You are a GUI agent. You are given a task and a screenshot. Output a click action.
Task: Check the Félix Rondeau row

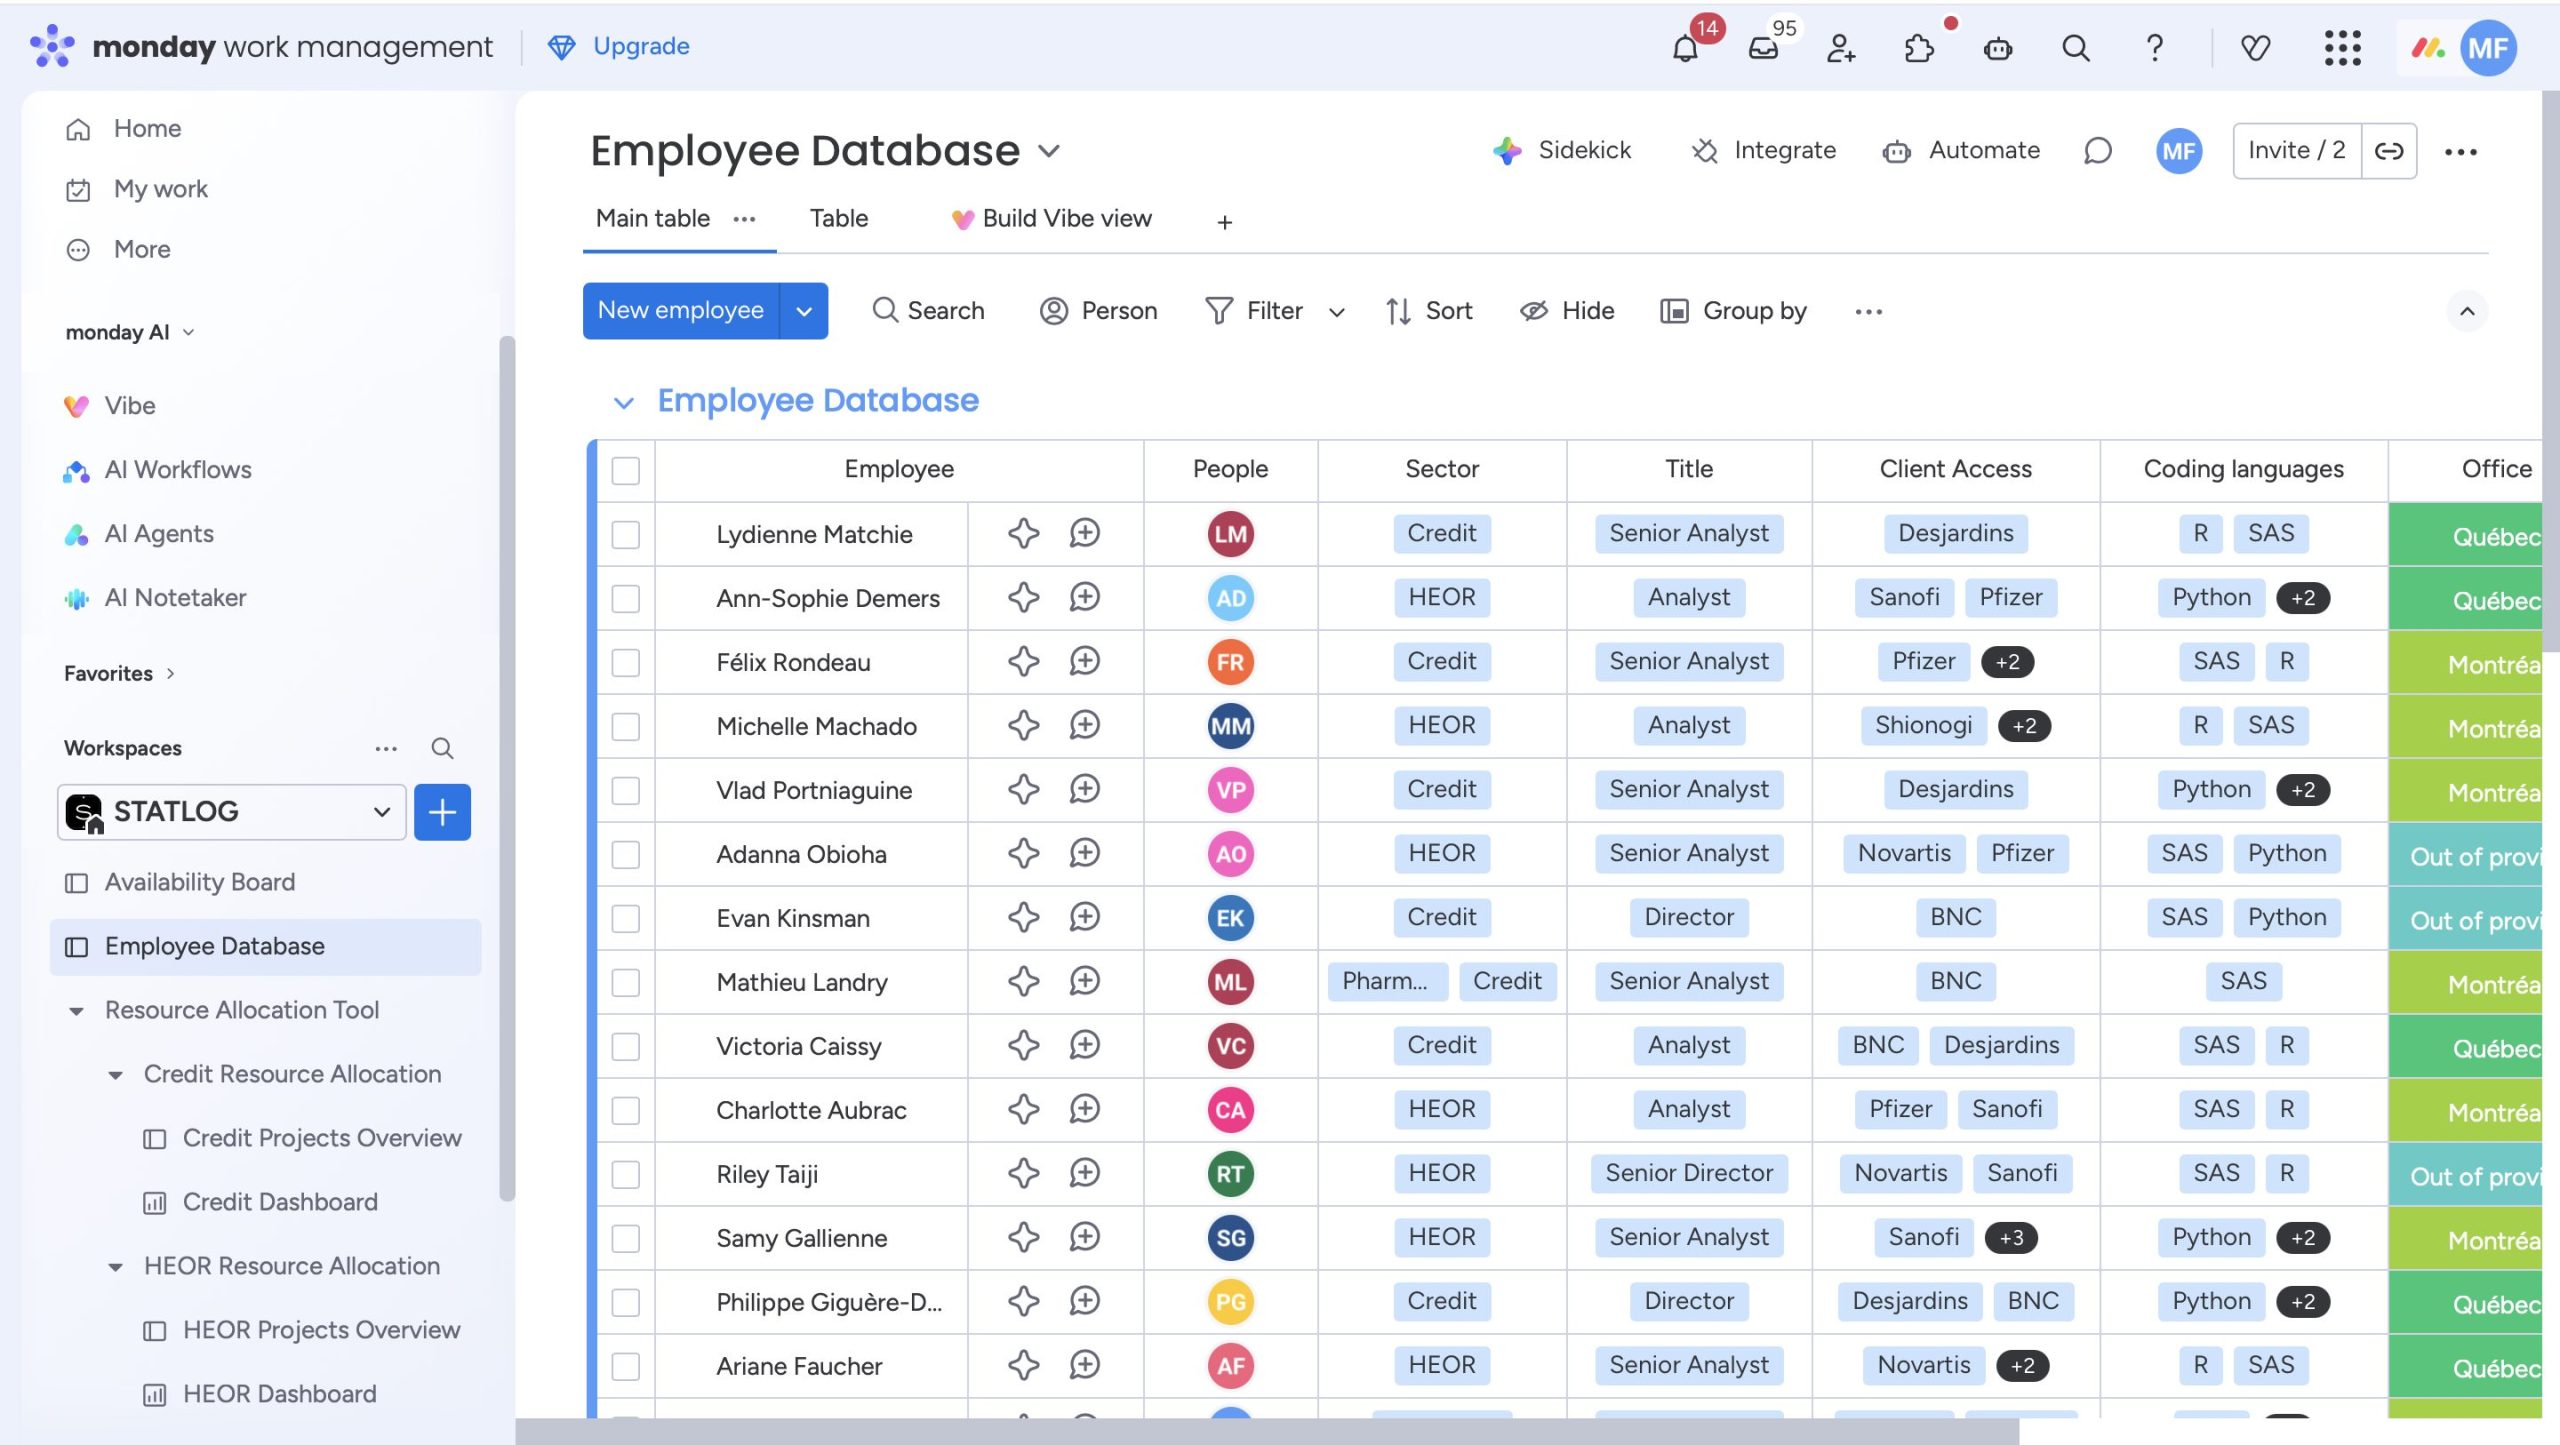(x=626, y=662)
